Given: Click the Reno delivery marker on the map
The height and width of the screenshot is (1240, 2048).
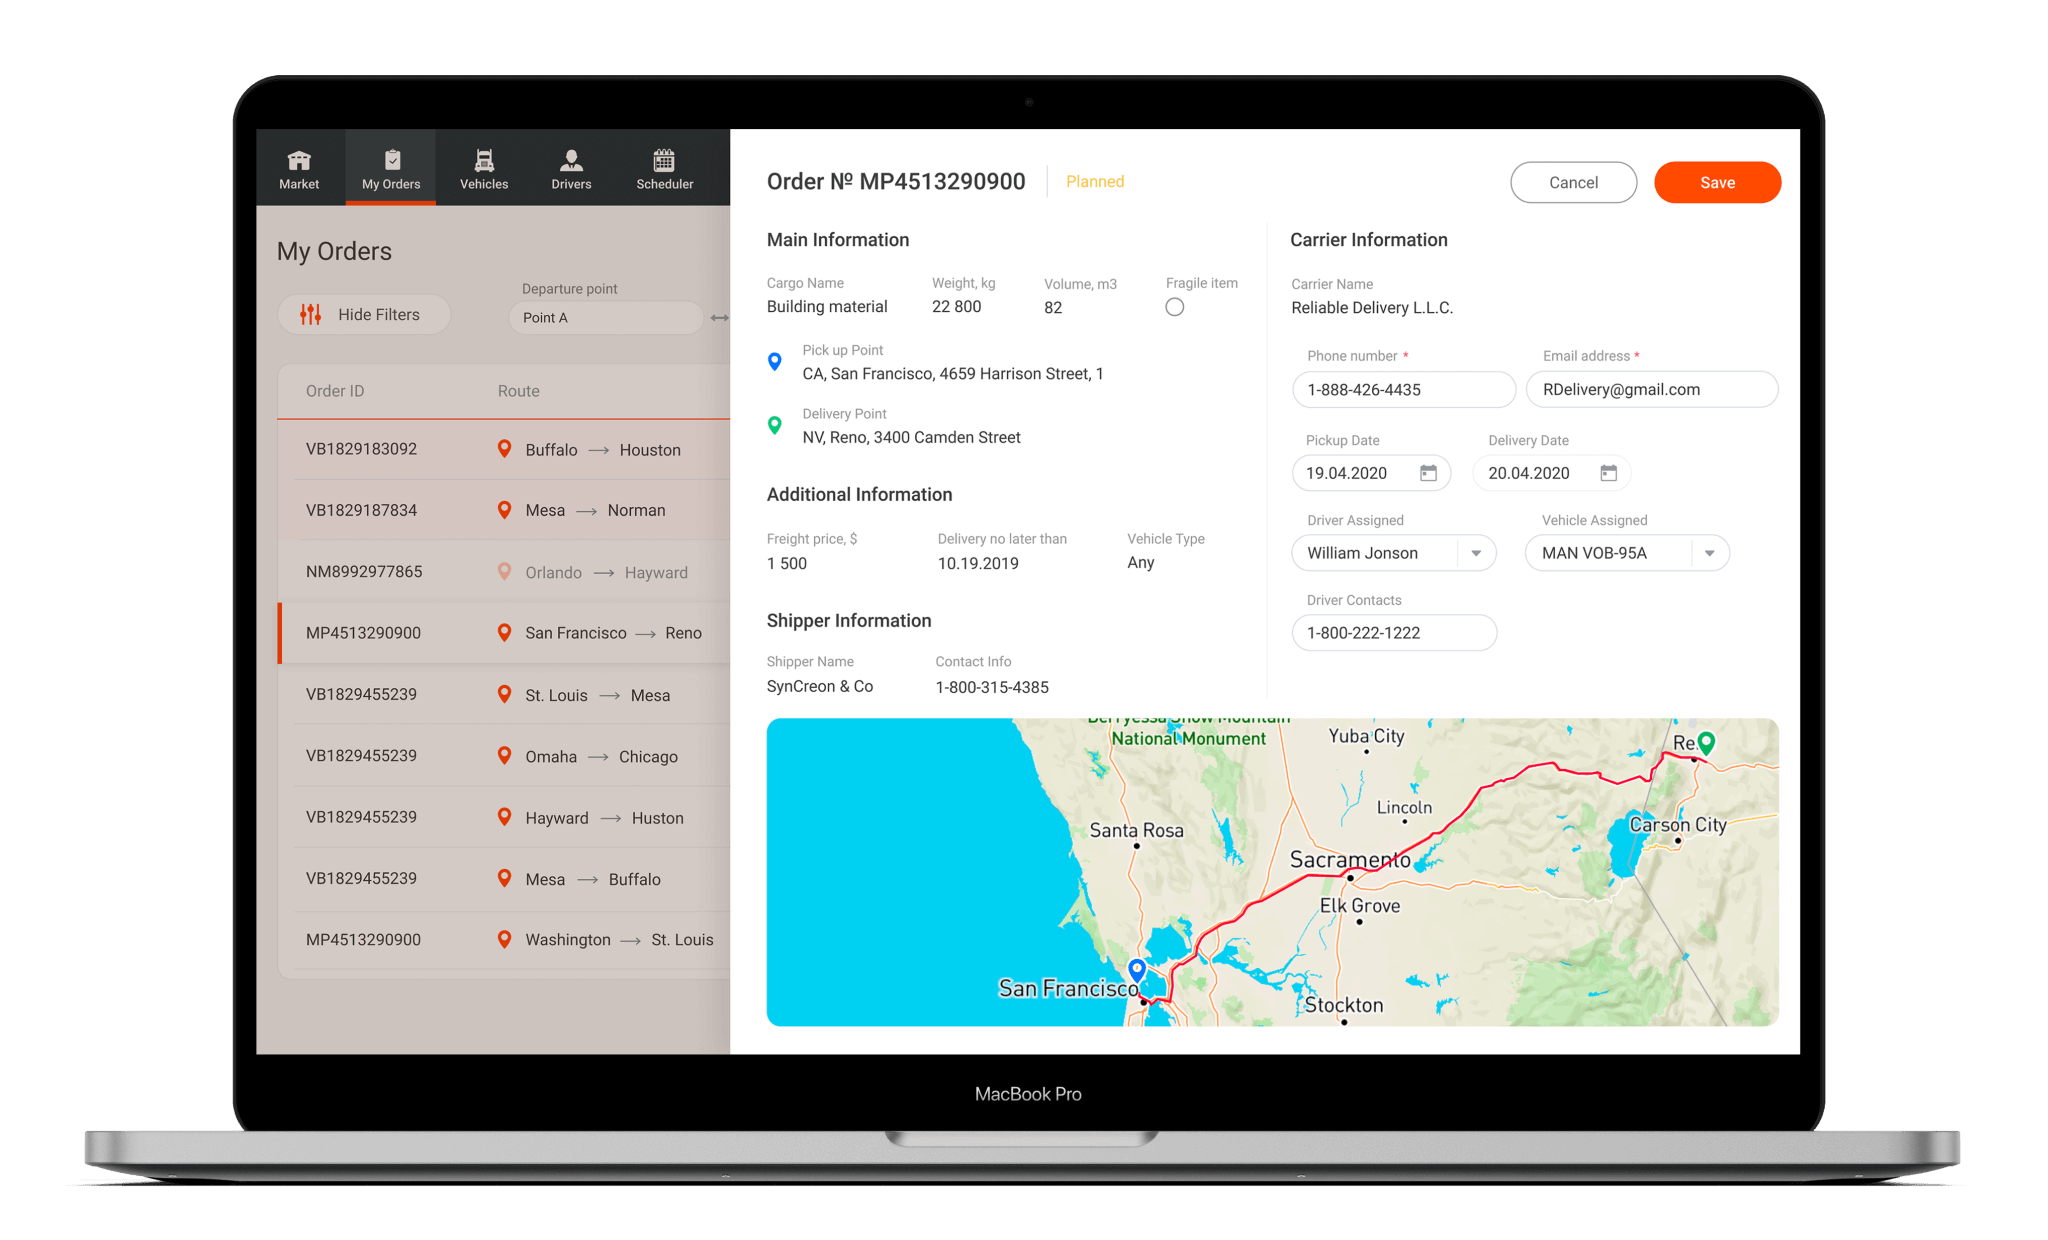Looking at the screenshot, I should [1705, 743].
